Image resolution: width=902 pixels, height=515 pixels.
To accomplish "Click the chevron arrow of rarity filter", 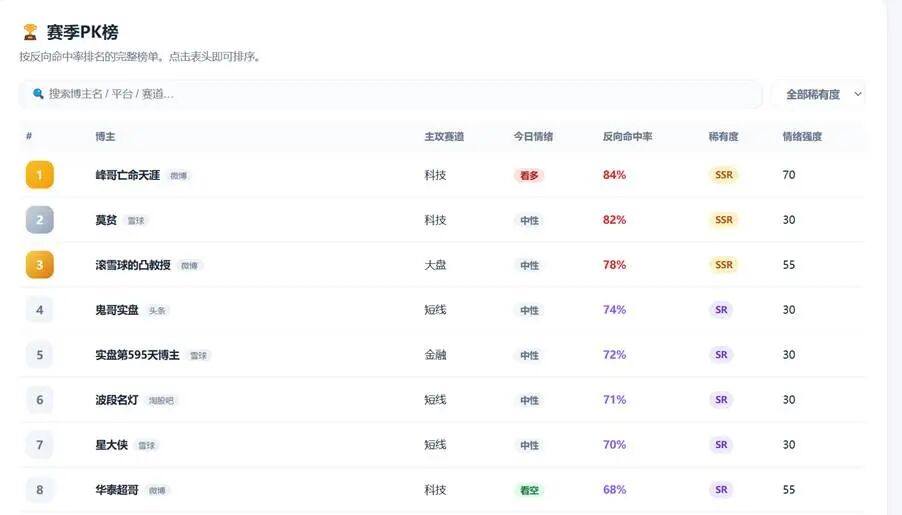I will tap(858, 94).
